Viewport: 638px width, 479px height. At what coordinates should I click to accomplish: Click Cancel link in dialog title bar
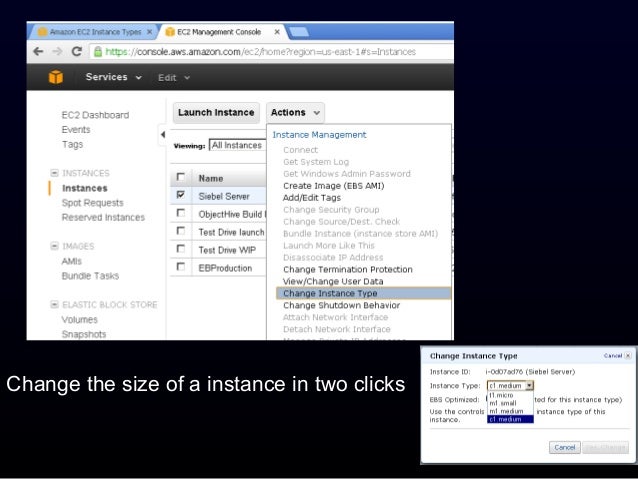point(613,356)
